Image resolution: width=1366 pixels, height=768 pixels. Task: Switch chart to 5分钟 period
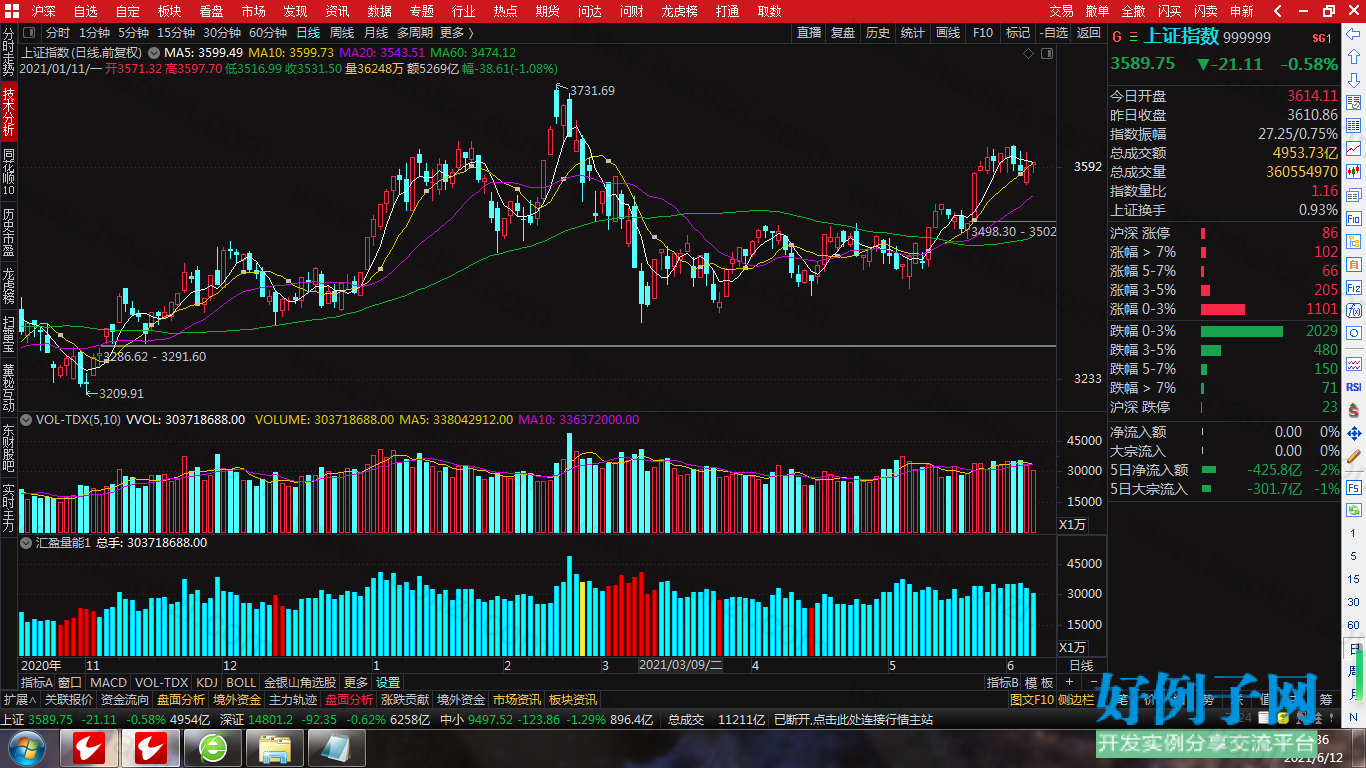(133, 32)
